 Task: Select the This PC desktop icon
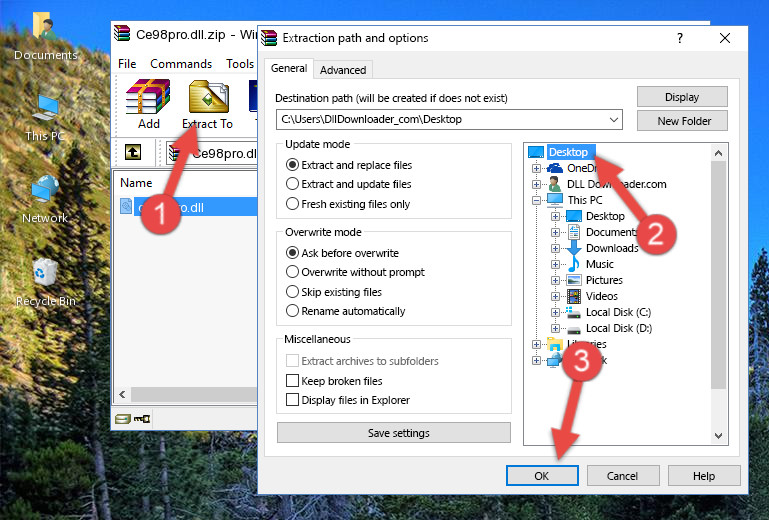[45, 118]
